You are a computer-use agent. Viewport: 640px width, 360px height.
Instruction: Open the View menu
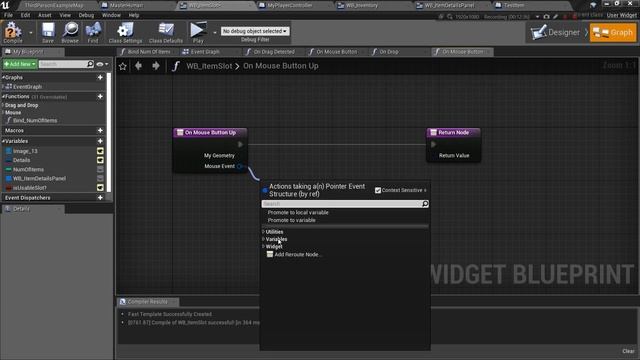pos(65,15)
